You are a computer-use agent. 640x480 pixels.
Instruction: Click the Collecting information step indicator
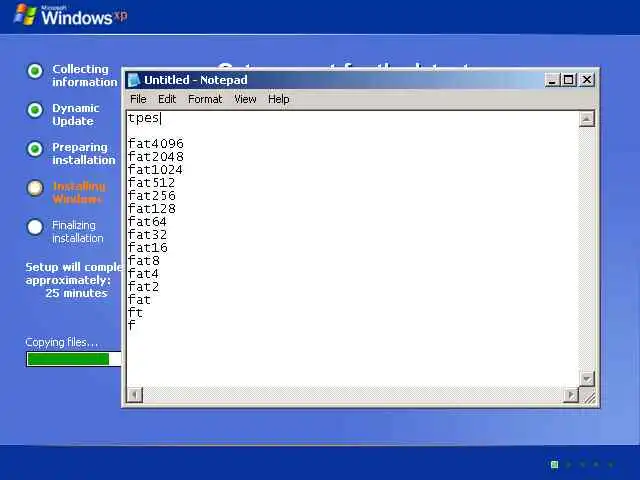[35, 71]
